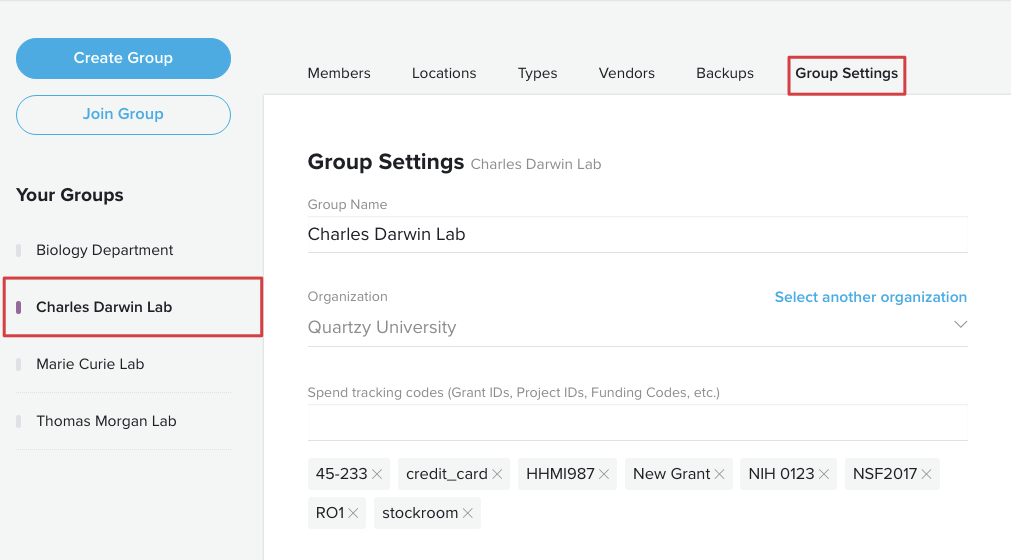Delete the HHMI987 code tag
Screen dimensions: 1011x560
click(604, 474)
